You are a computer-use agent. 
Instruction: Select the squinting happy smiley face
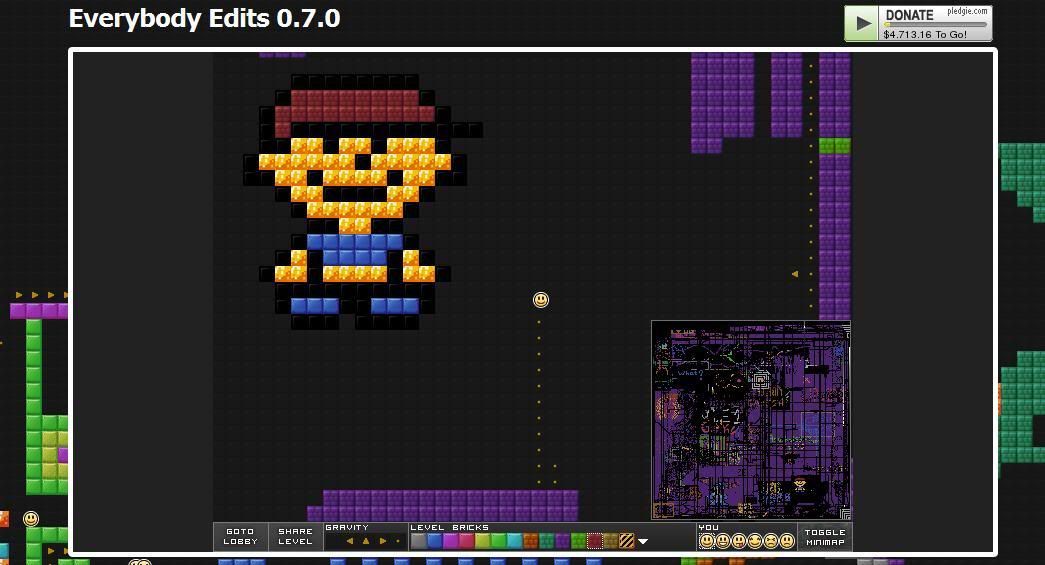[x=754, y=541]
